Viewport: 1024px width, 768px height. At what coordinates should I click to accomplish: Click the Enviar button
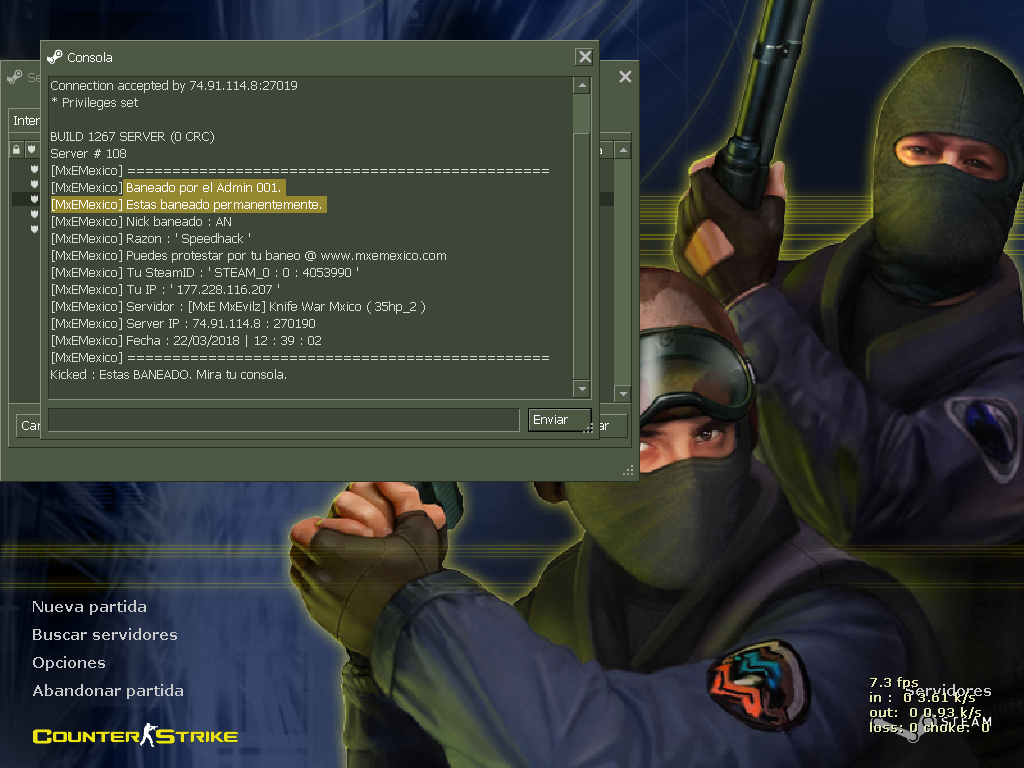[560, 420]
